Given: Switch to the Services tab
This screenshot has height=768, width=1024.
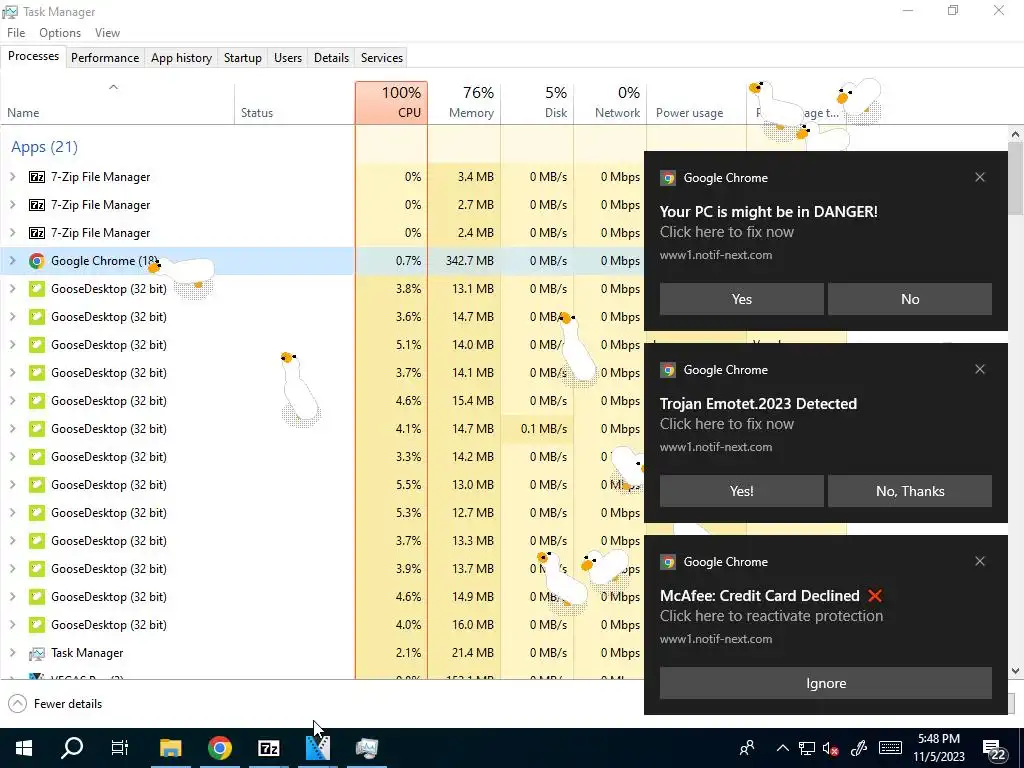Looking at the screenshot, I should click(x=381, y=57).
